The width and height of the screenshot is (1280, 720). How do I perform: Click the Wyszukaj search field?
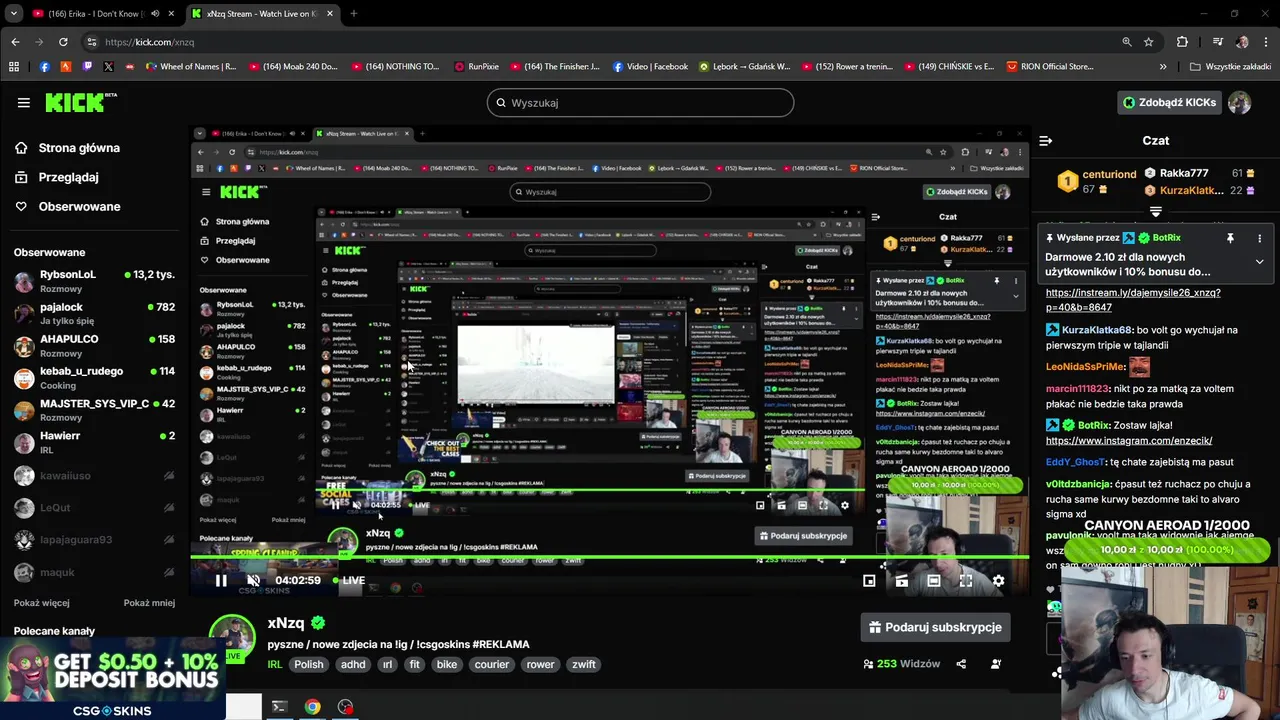point(640,102)
